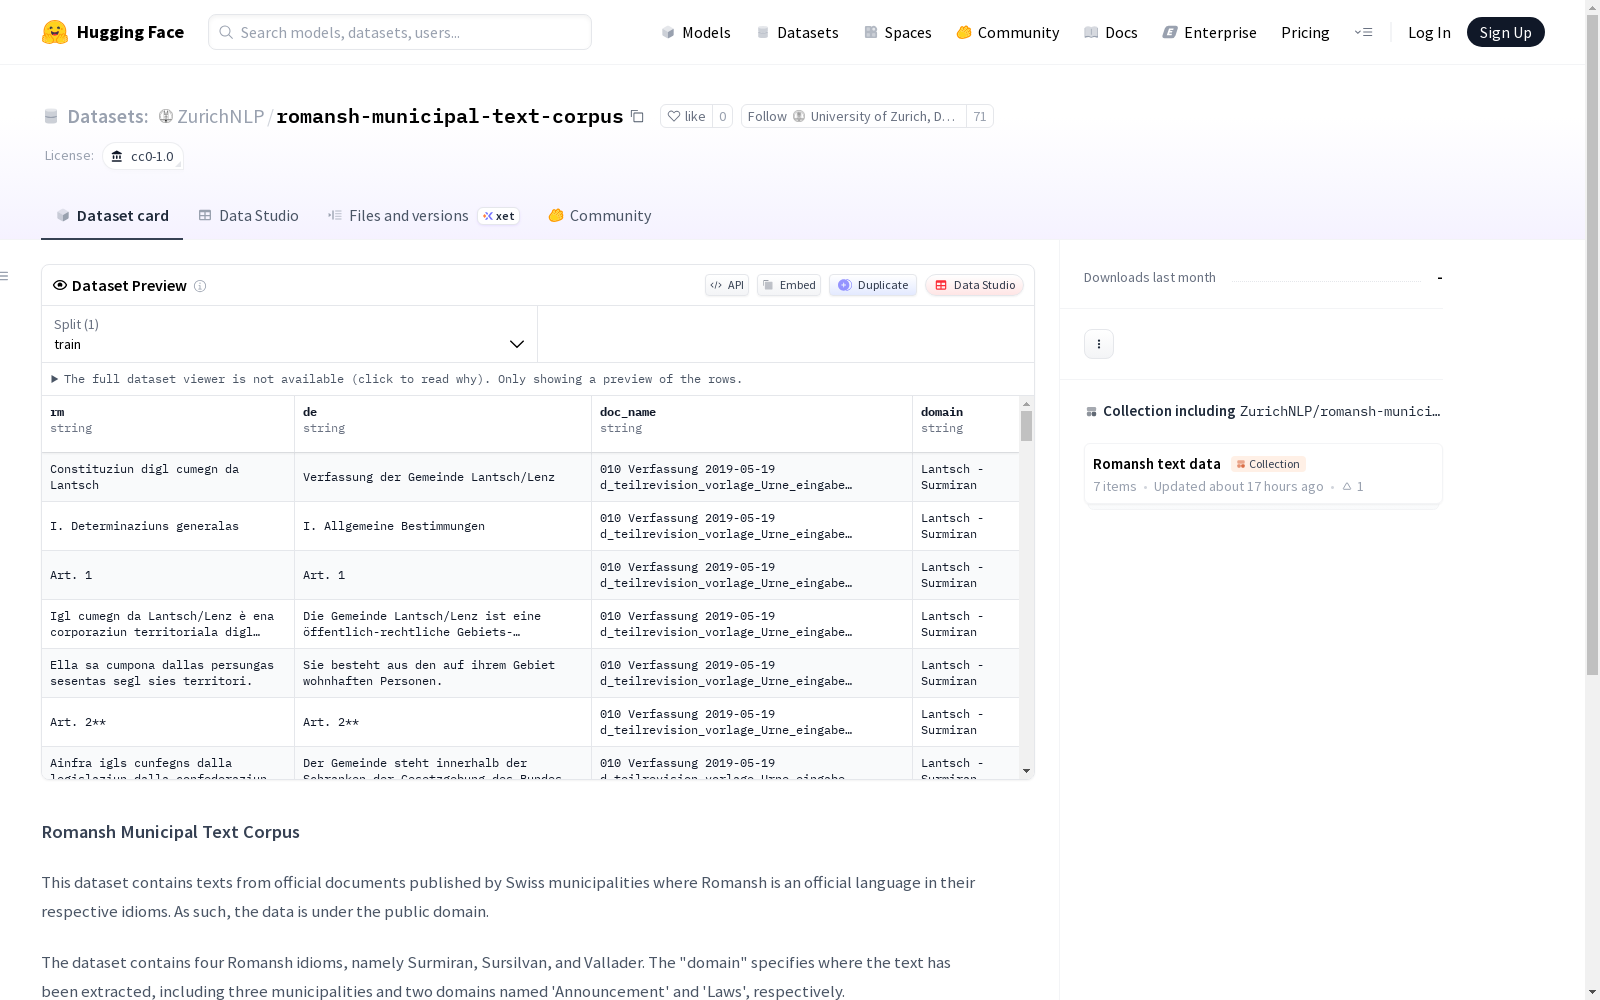Viewport: 1600px width, 1000px height.
Task: Open the ZurichNLP organization link
Action: pos(220,116)
